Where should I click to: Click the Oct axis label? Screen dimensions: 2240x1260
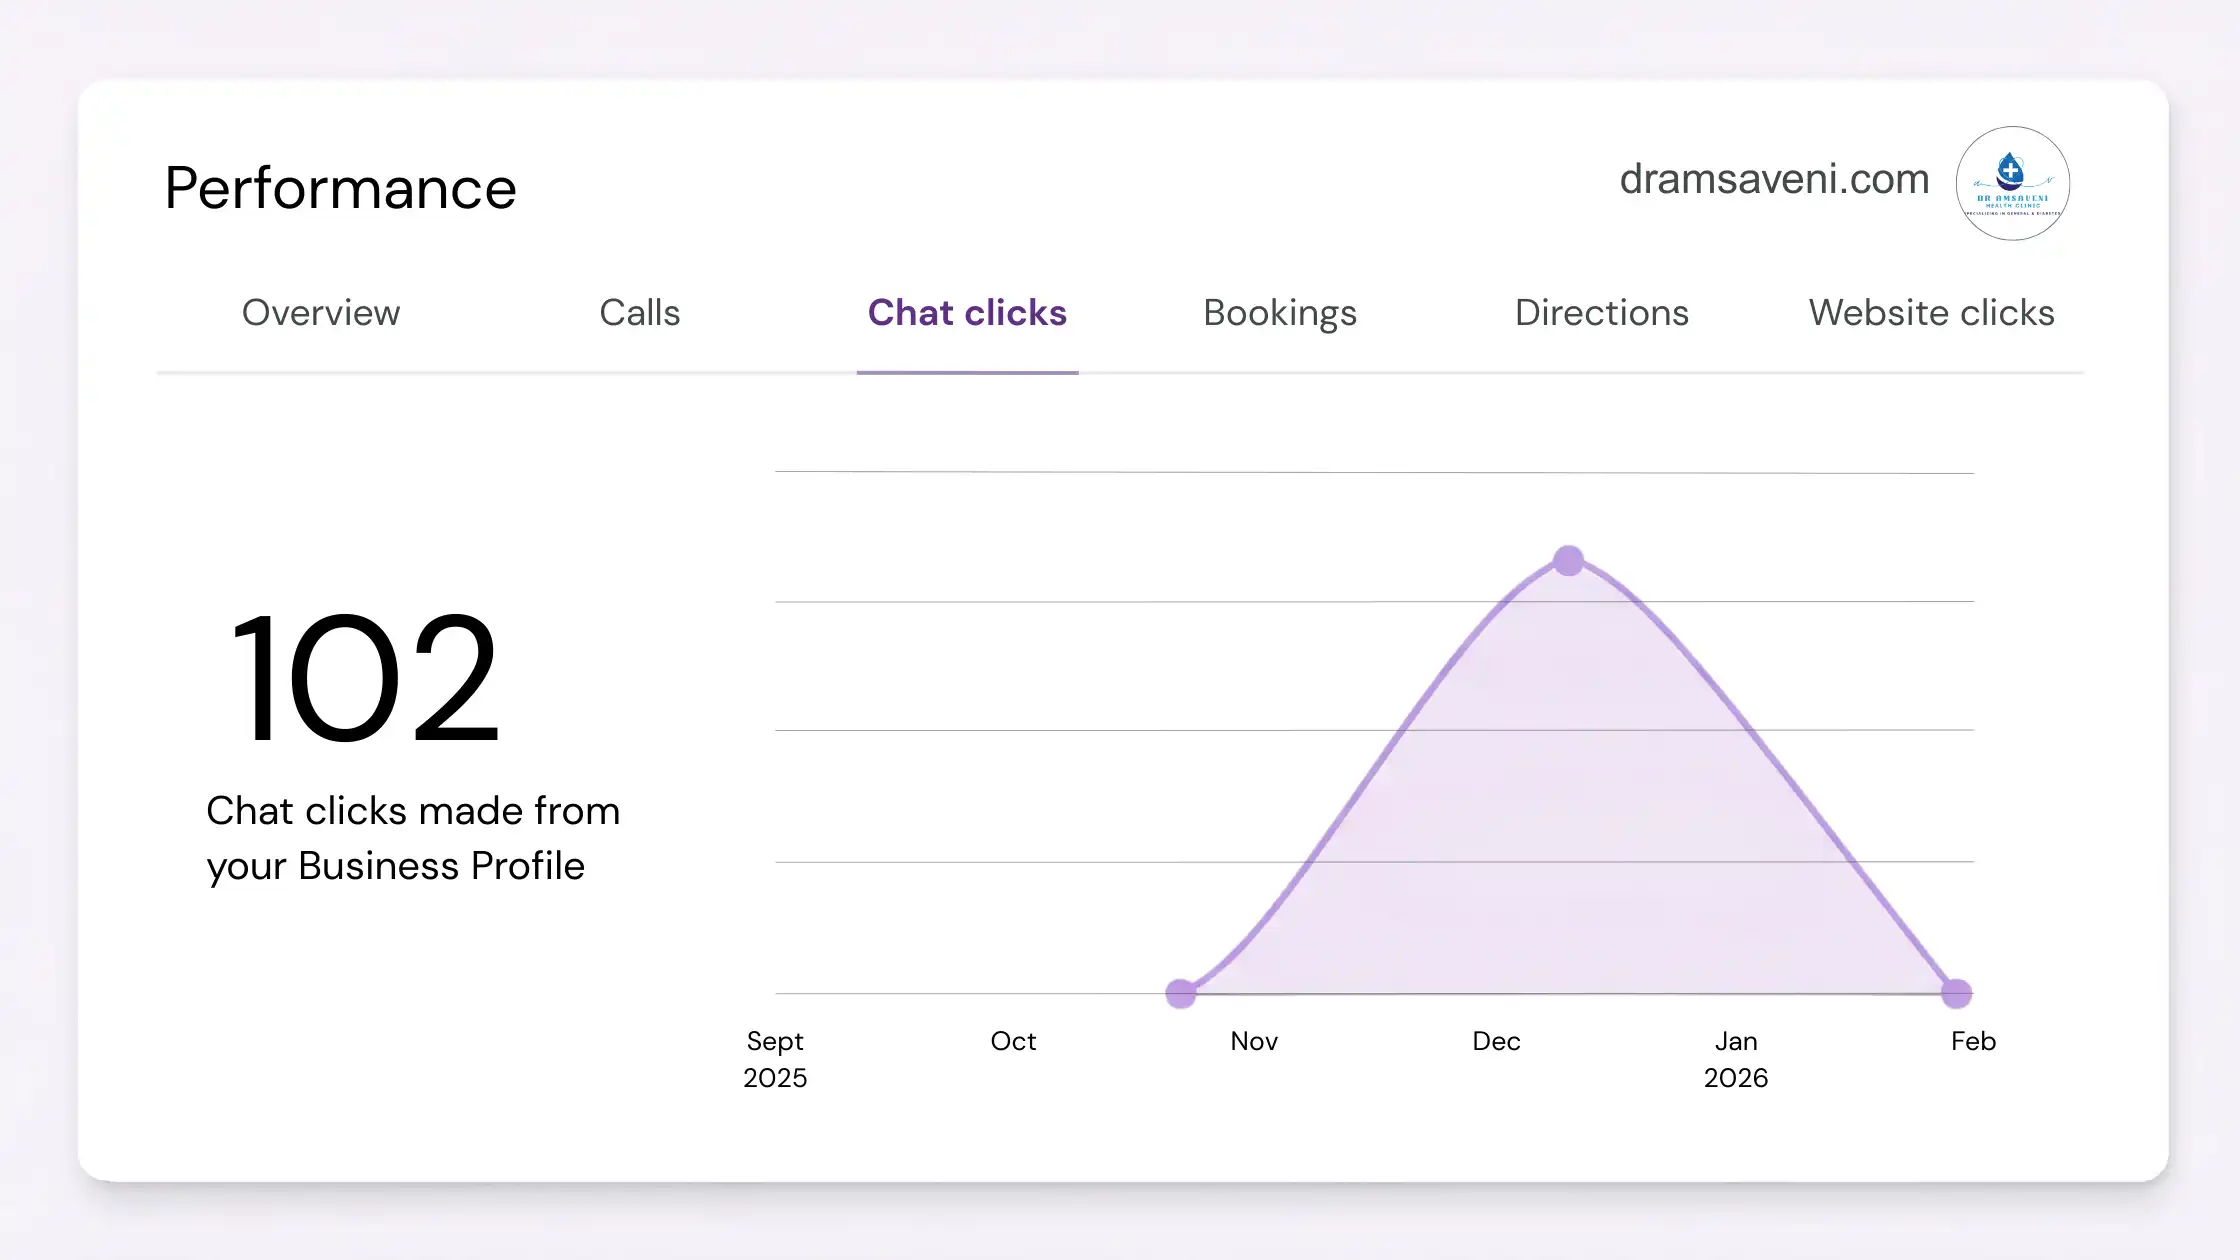click(x=1013, y=1041)
